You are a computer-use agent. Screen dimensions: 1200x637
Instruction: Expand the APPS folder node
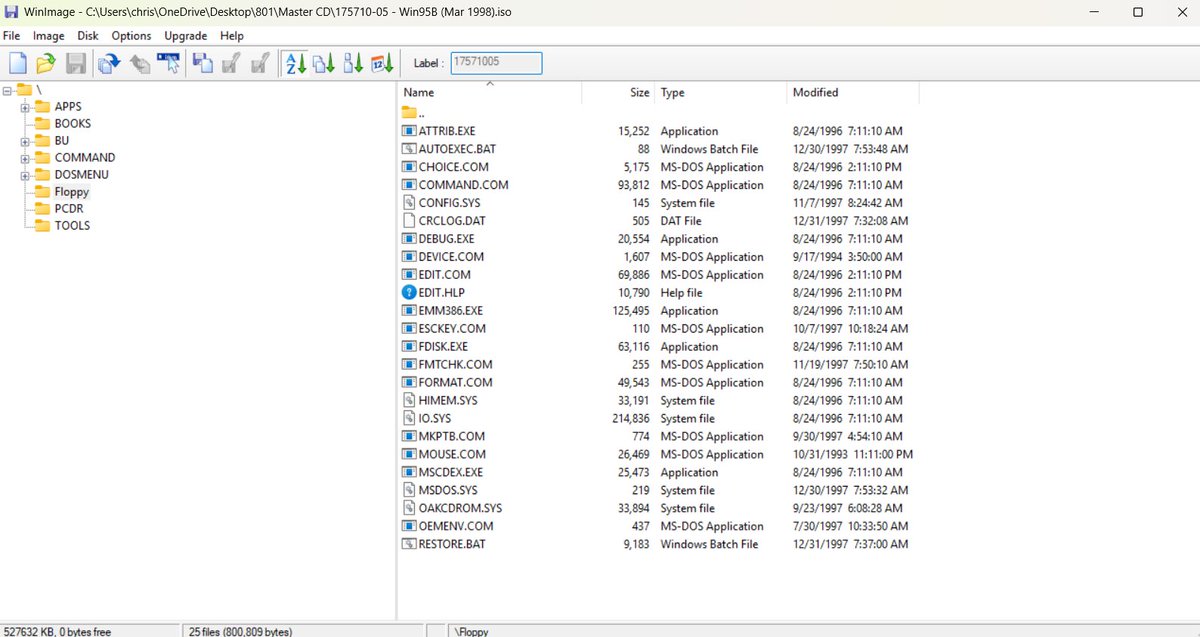[25, 107]
